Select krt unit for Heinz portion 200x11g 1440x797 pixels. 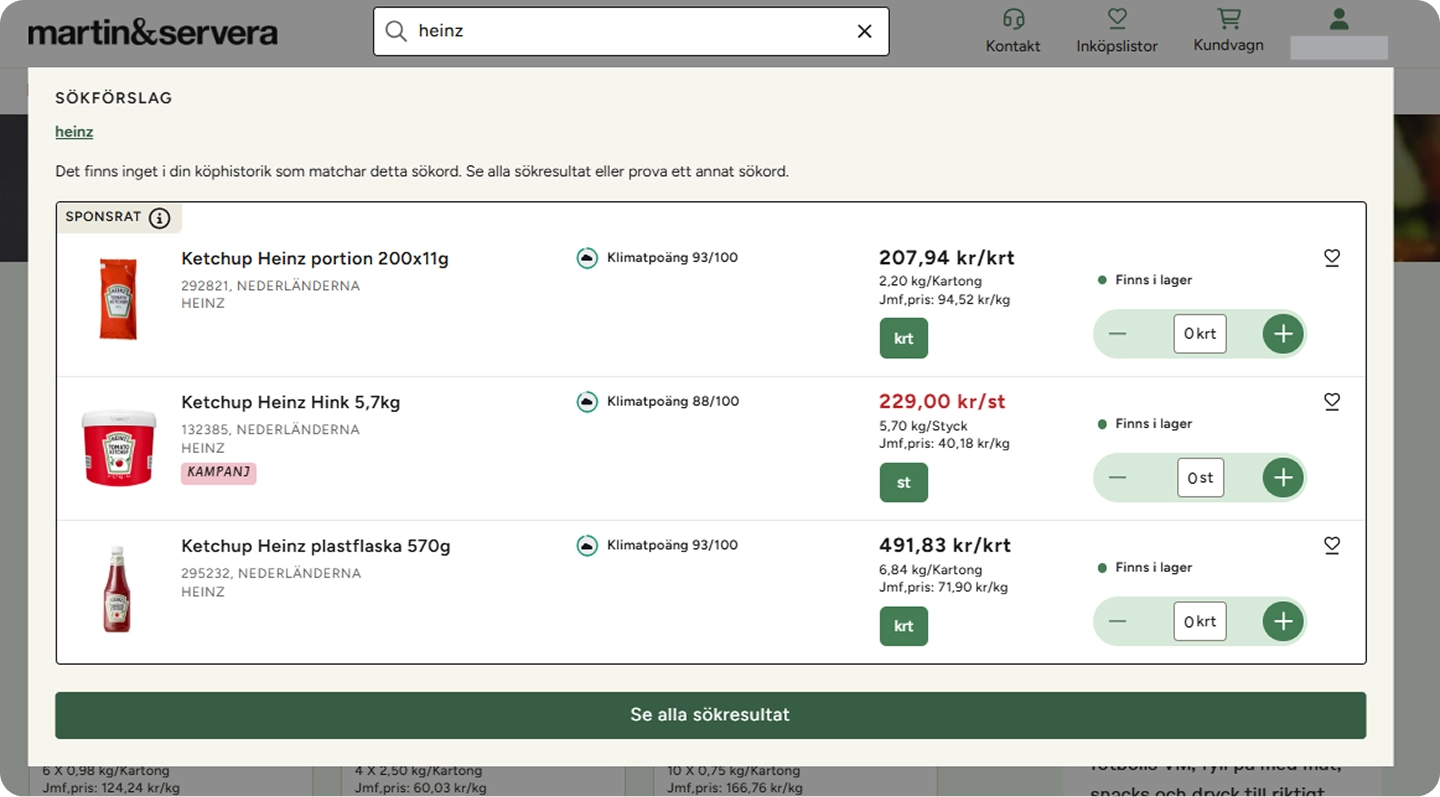pyautogui.click(x=904, y=338)
